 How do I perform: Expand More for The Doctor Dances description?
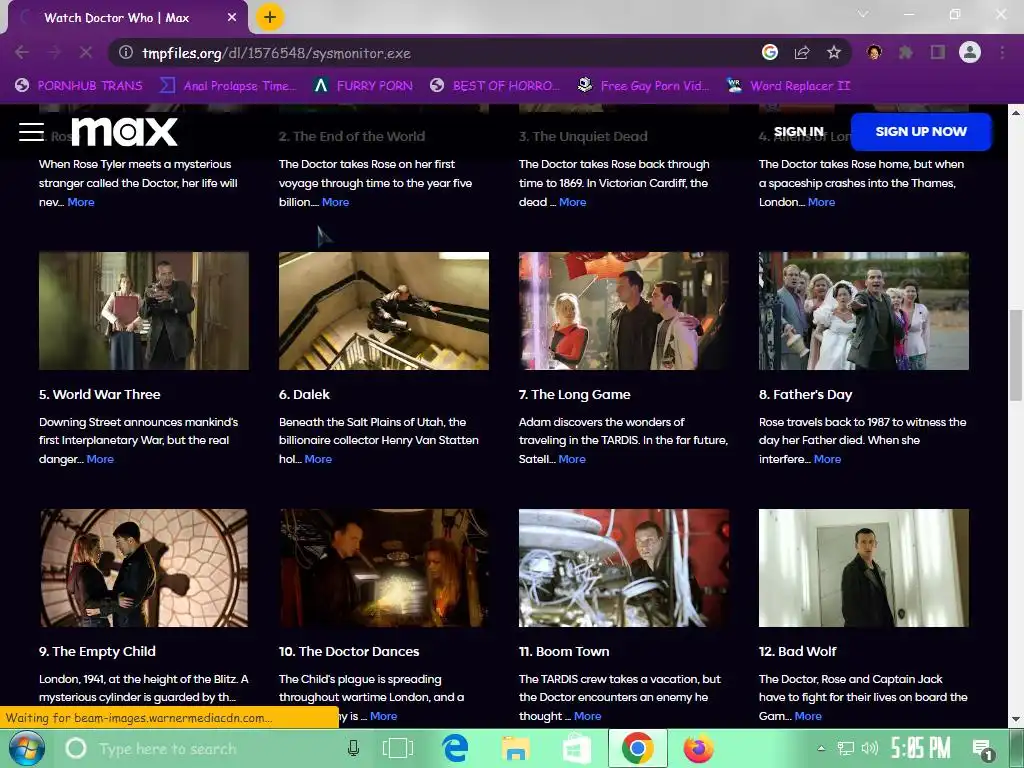pyautogui.click(x=383, y=716)
